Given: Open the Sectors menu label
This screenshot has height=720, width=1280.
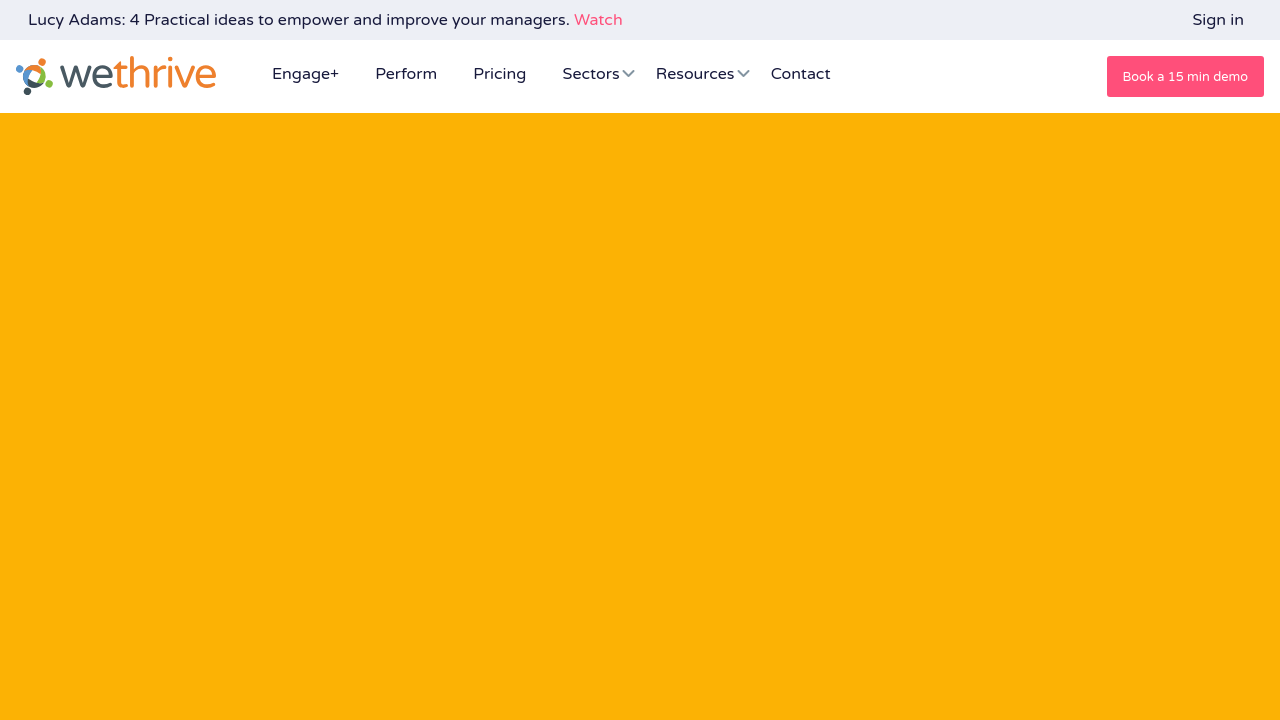Looking at the screenshot, I should tap(590, 74).
